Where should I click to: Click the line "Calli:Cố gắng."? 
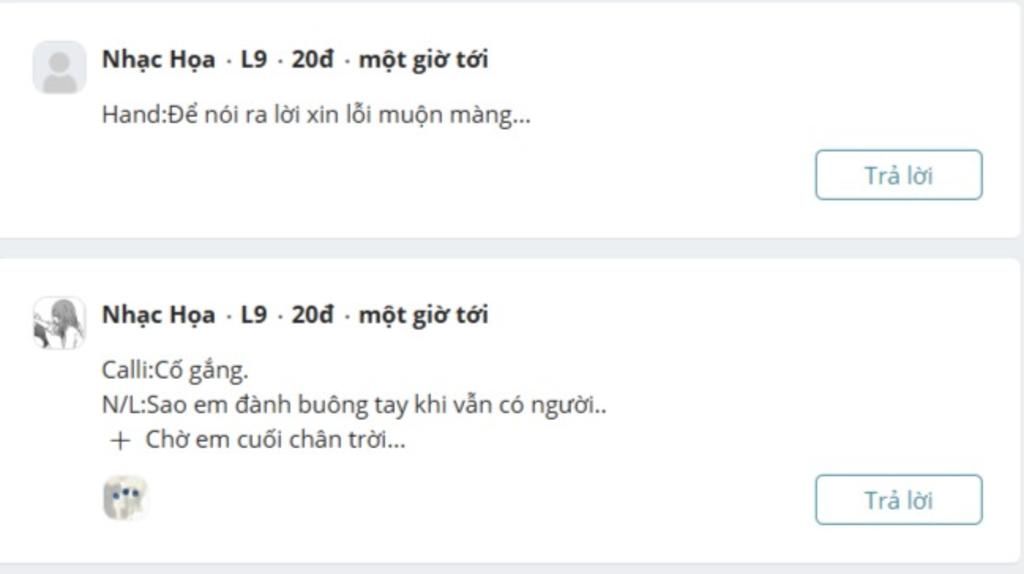click(175, 370)
